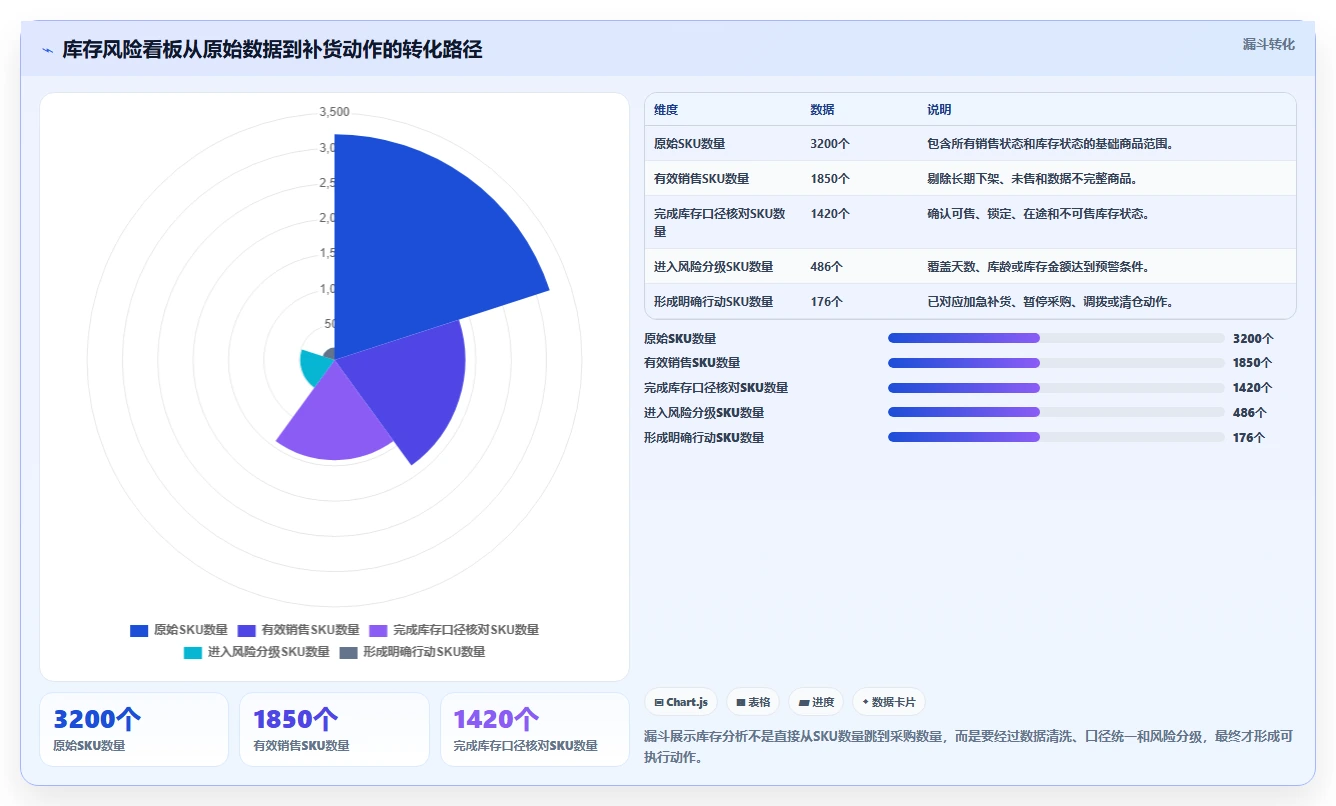Click the 漏斗转化 label in header
The height and width of the screenshot is (806, 1336).
[1269, 45]
